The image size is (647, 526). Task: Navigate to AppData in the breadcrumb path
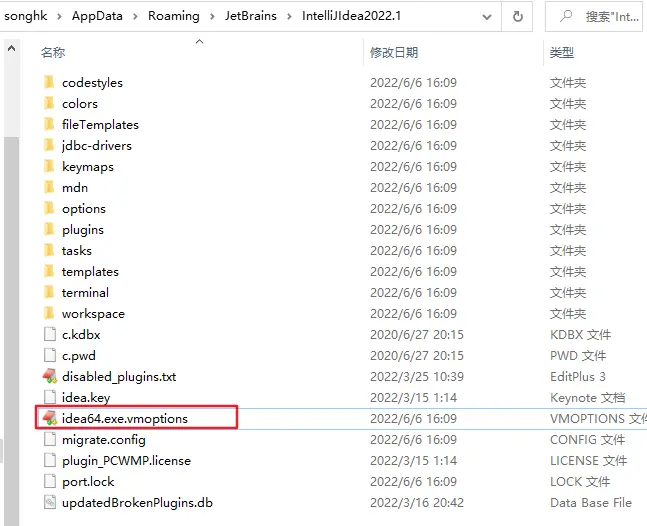(98, 17)
